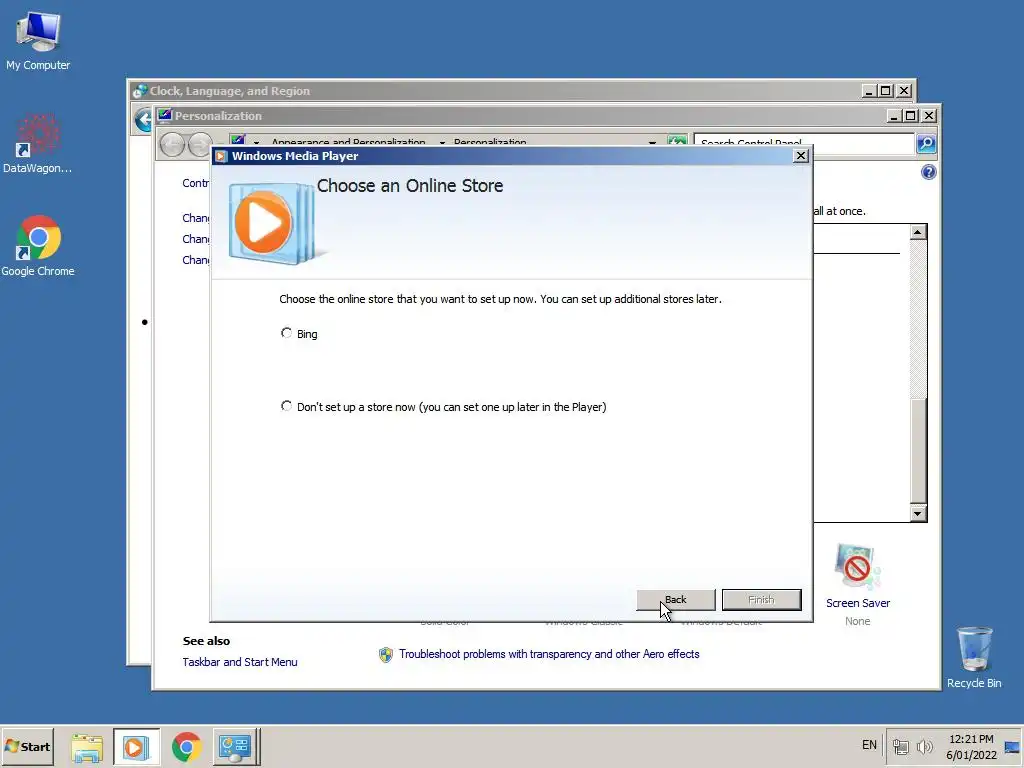The height and width of the screenshot is (768, 1024).
Task: Click the Choose an Online Store heading
Action: click(410, 185)
